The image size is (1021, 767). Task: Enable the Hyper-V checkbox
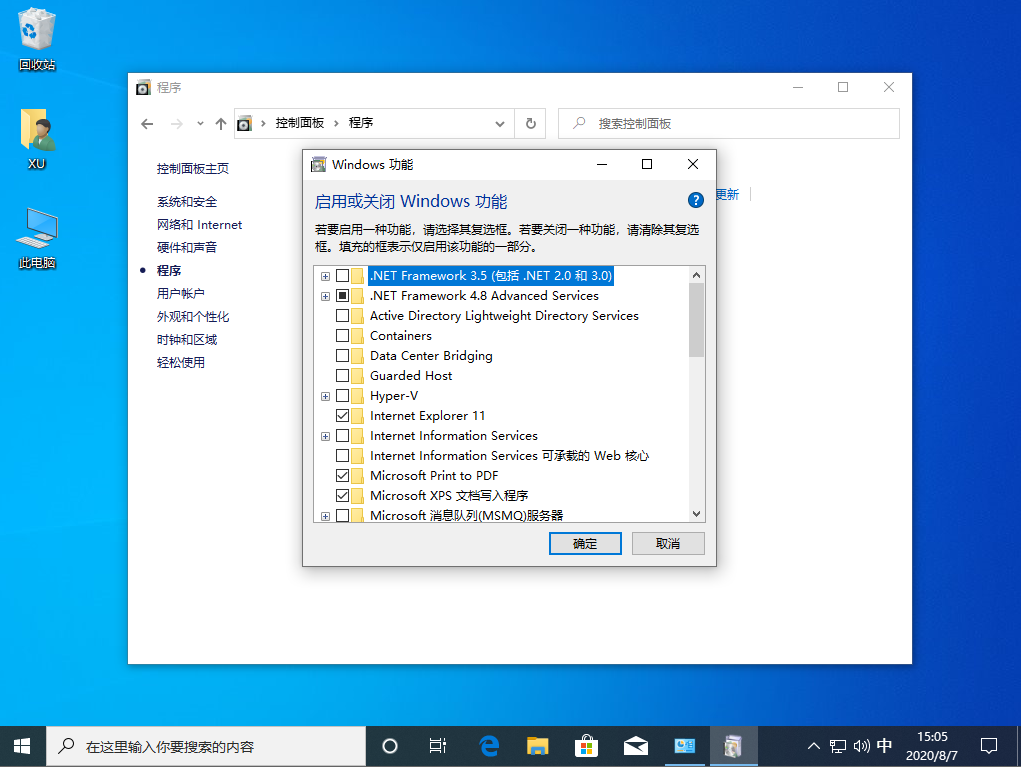343,396
